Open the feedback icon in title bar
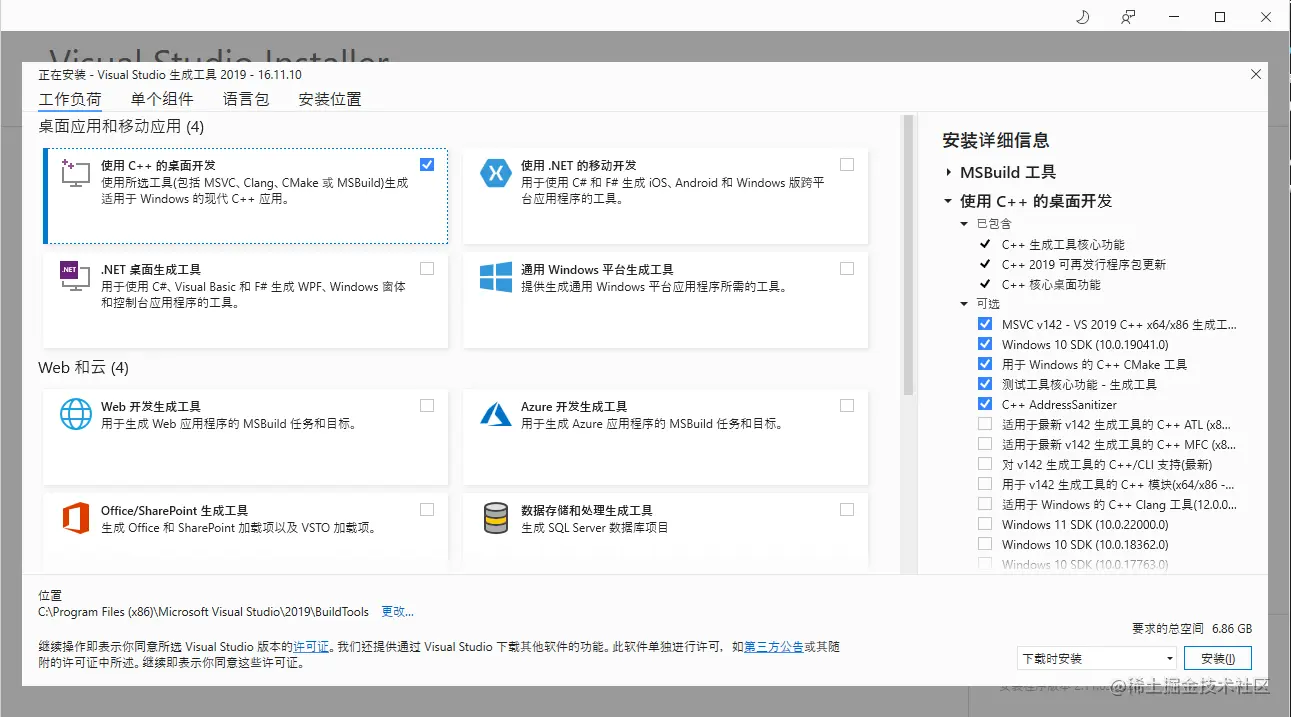 [1128, 17]
